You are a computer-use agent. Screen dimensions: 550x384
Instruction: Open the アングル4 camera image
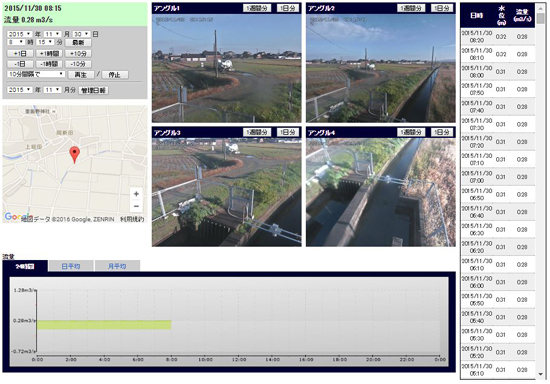click(381, 192)
